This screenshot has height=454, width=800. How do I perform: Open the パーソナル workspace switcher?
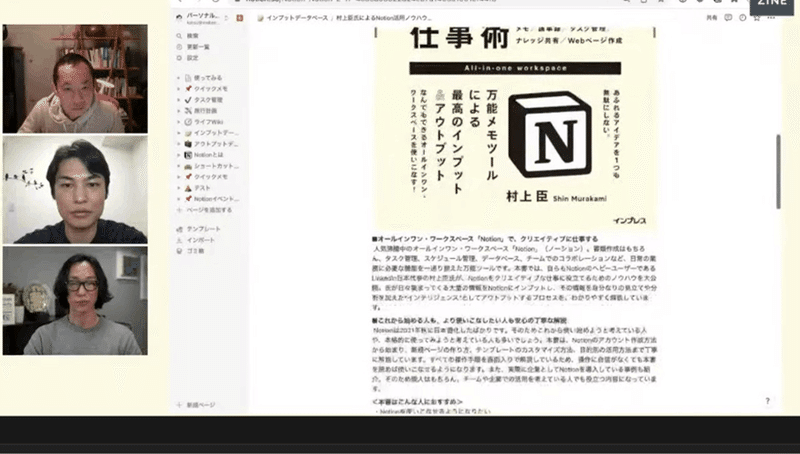click(203, 18)
